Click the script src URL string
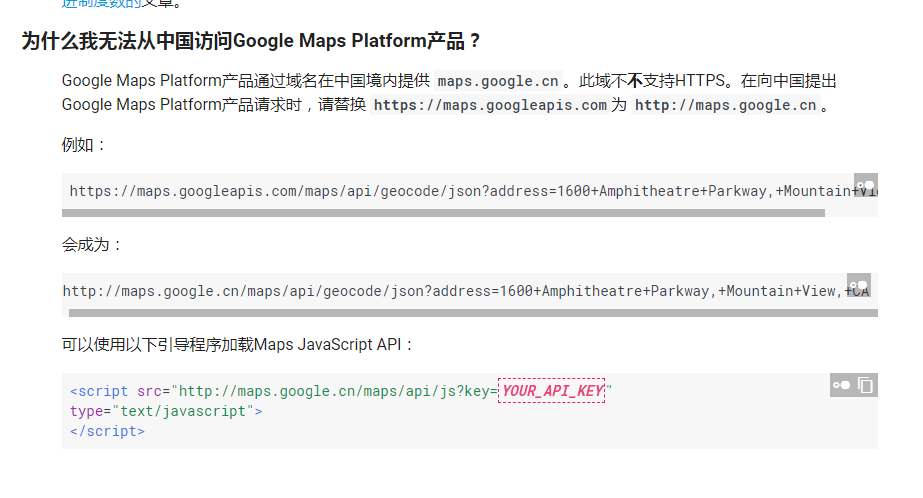The width and height of the screenshot is (923, 498). pyautogui.click(x=330, y=391)
